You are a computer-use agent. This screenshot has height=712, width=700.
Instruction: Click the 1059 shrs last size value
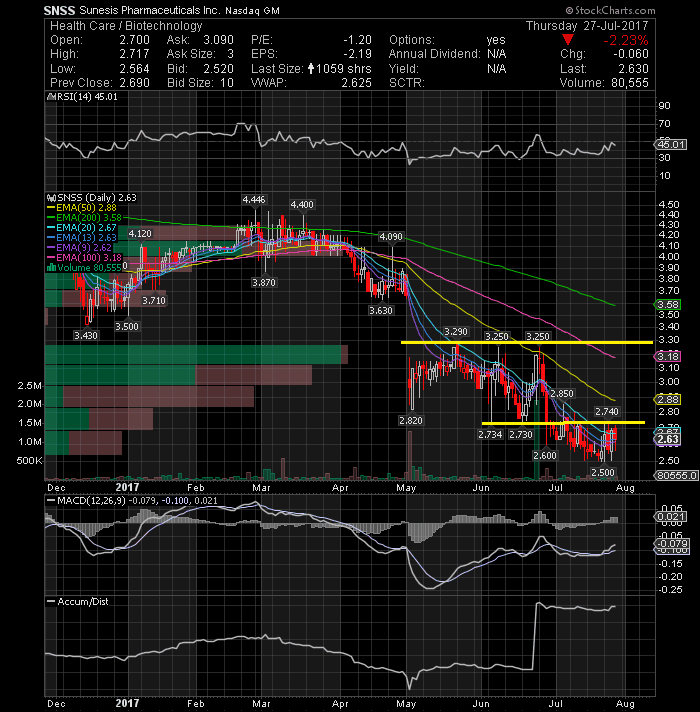344,69
